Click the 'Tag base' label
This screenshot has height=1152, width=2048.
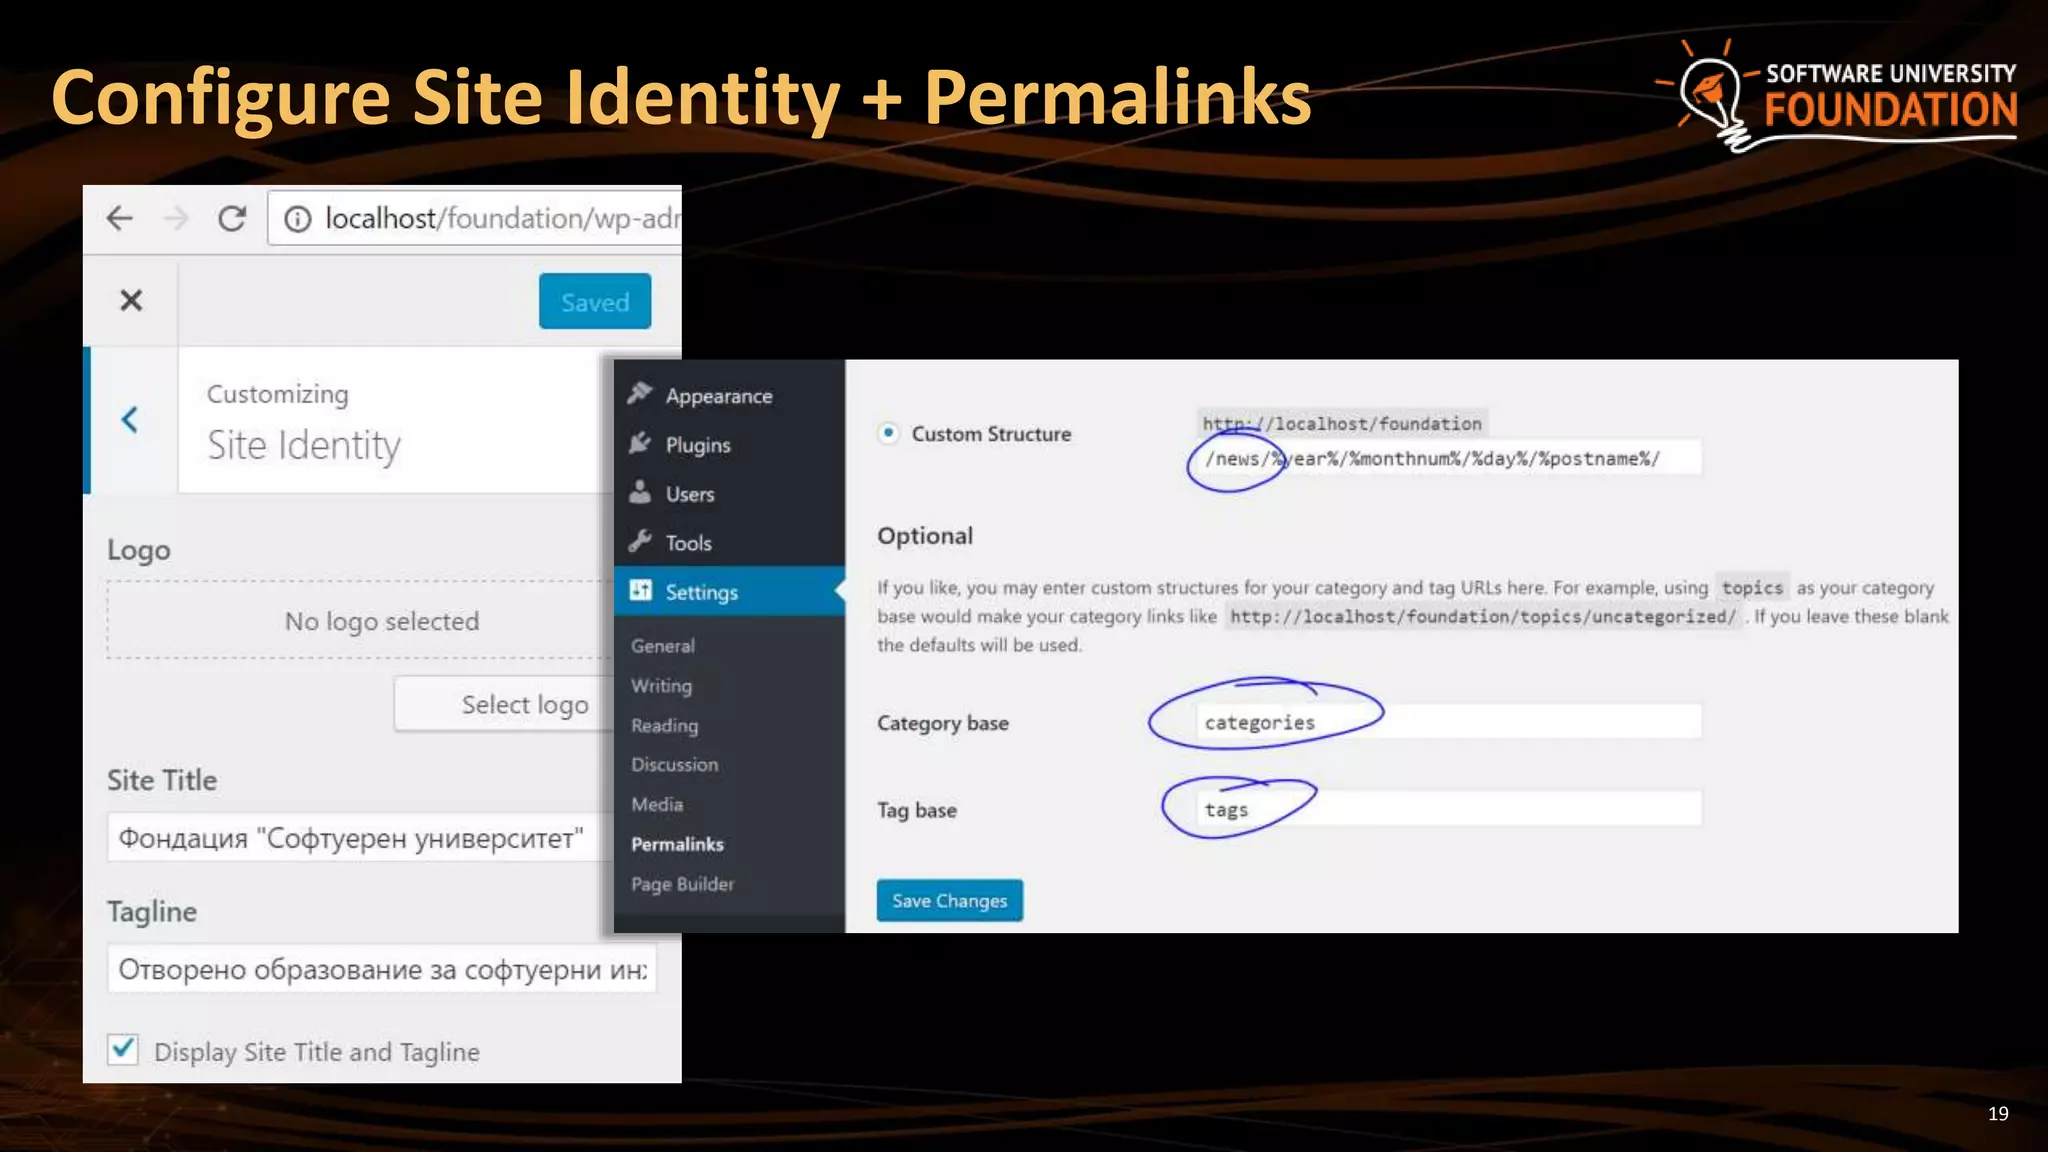click(x=917, y=810)
